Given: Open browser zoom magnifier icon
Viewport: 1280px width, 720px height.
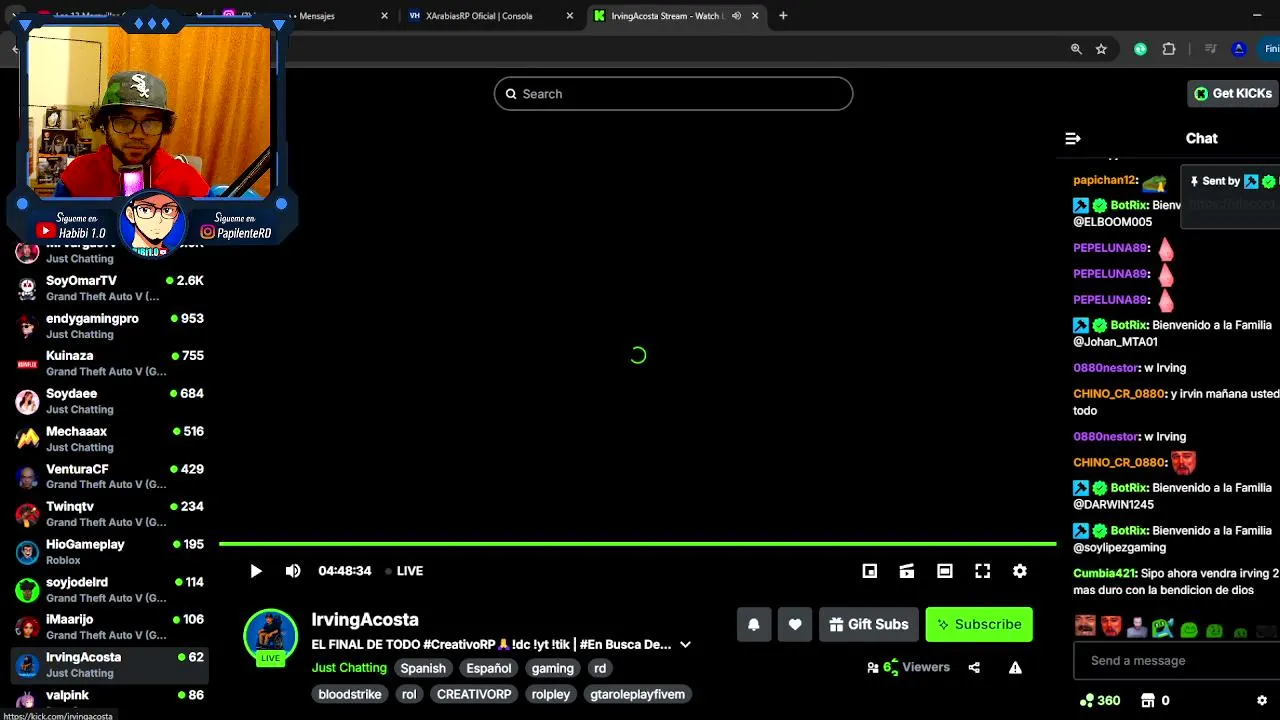Looking at the screenshot, I should 1076,49.
